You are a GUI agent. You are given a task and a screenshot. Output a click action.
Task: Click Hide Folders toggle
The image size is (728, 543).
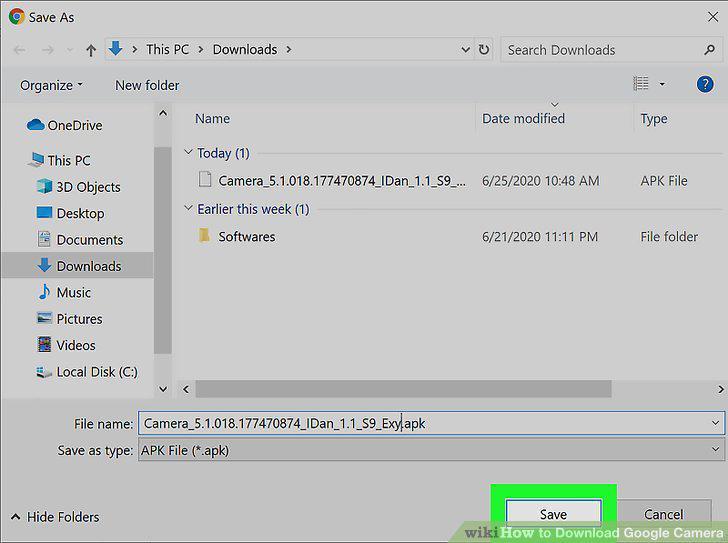pos(55,517)
